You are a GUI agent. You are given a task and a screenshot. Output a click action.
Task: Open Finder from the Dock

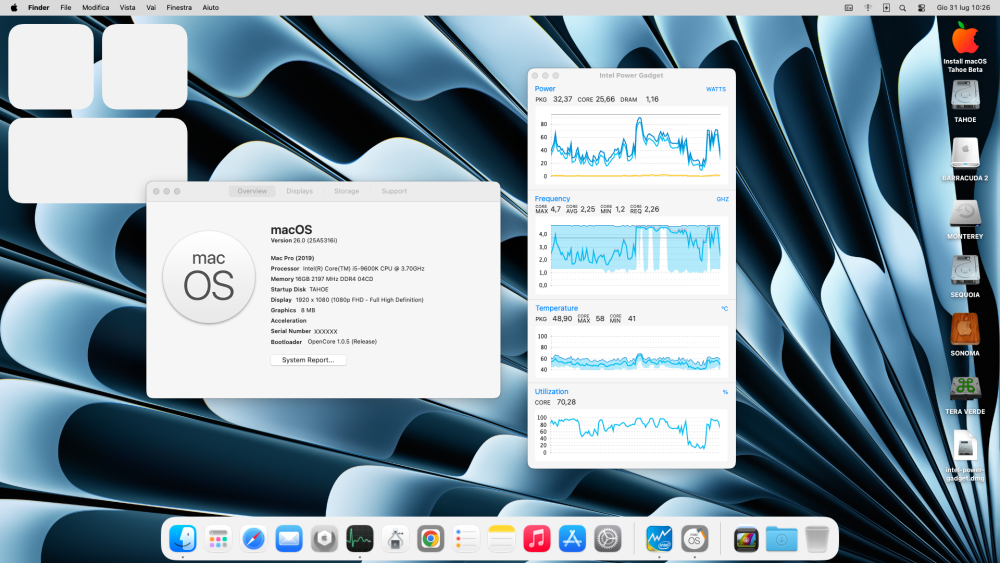pos(183,539)
